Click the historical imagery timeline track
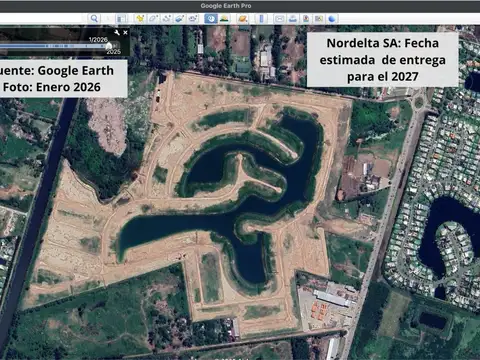This screenshot has width=480, height=360. pos(53,46)
